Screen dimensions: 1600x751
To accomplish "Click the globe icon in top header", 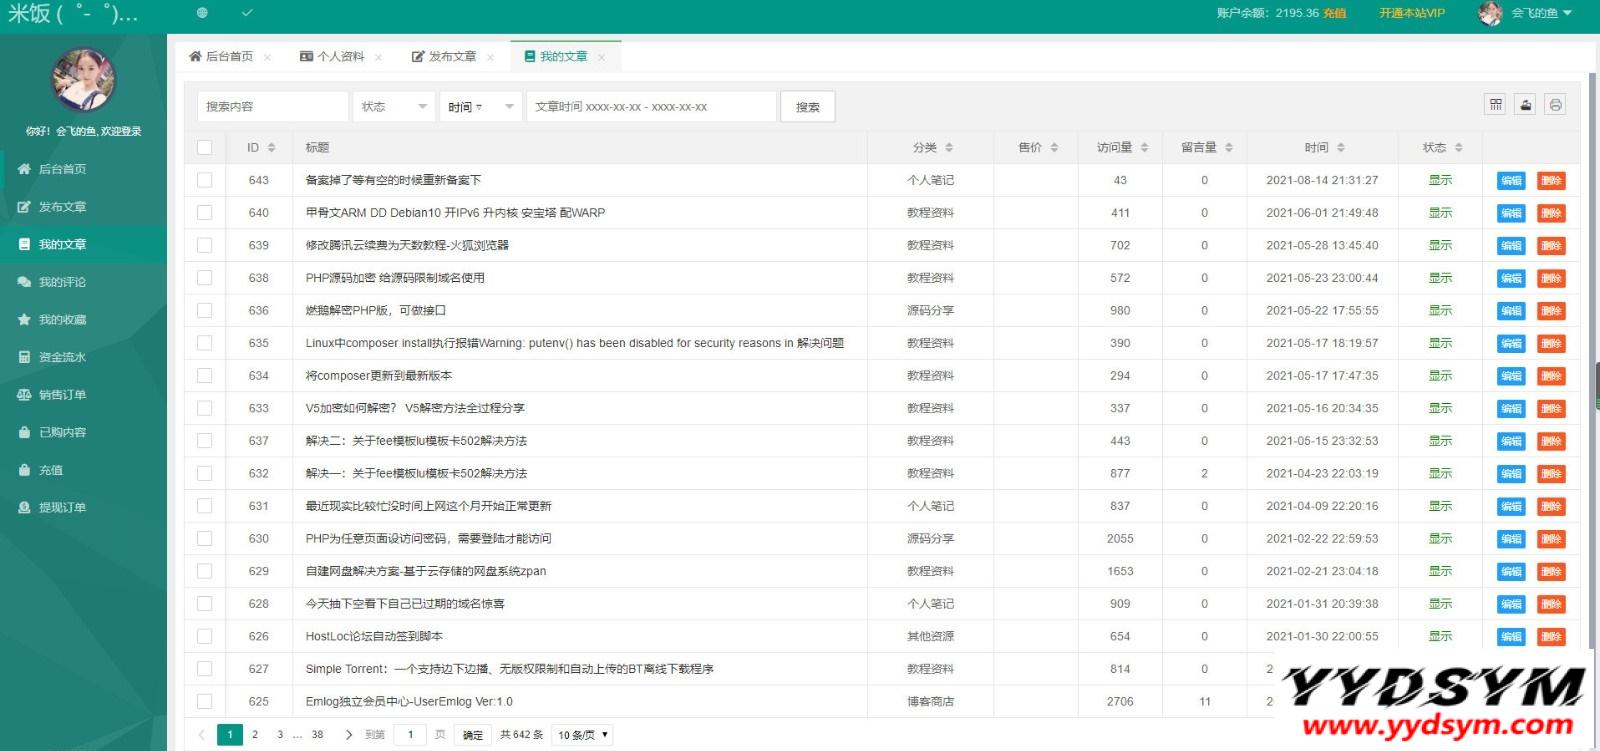I will pos(202,13).
